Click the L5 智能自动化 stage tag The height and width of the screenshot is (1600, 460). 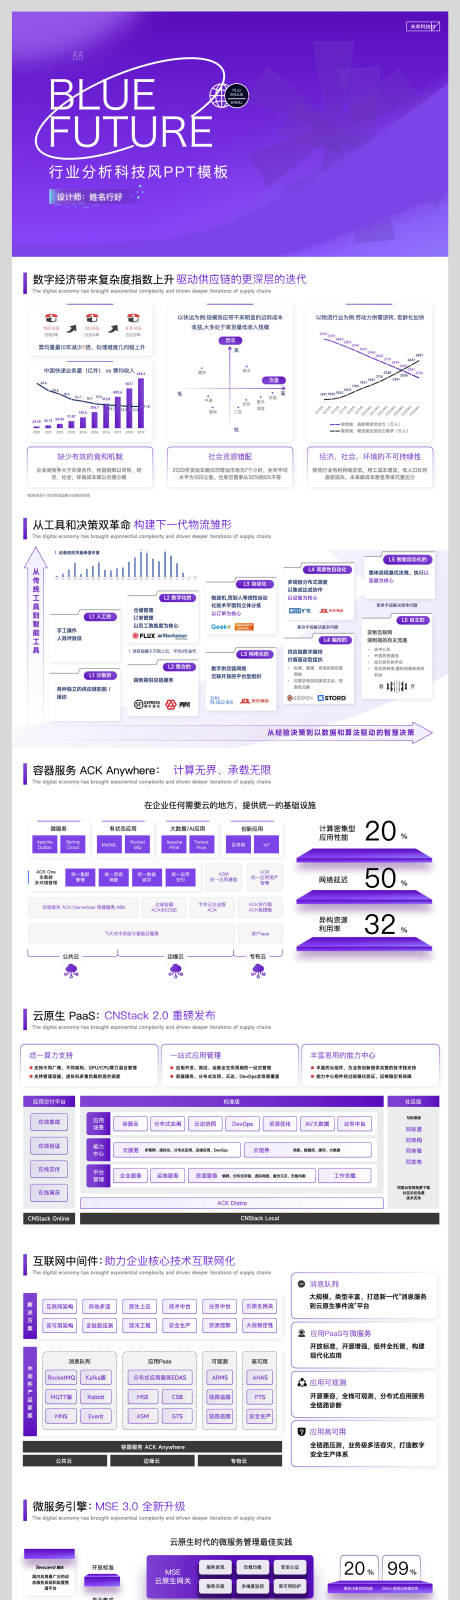pos(407,560)
